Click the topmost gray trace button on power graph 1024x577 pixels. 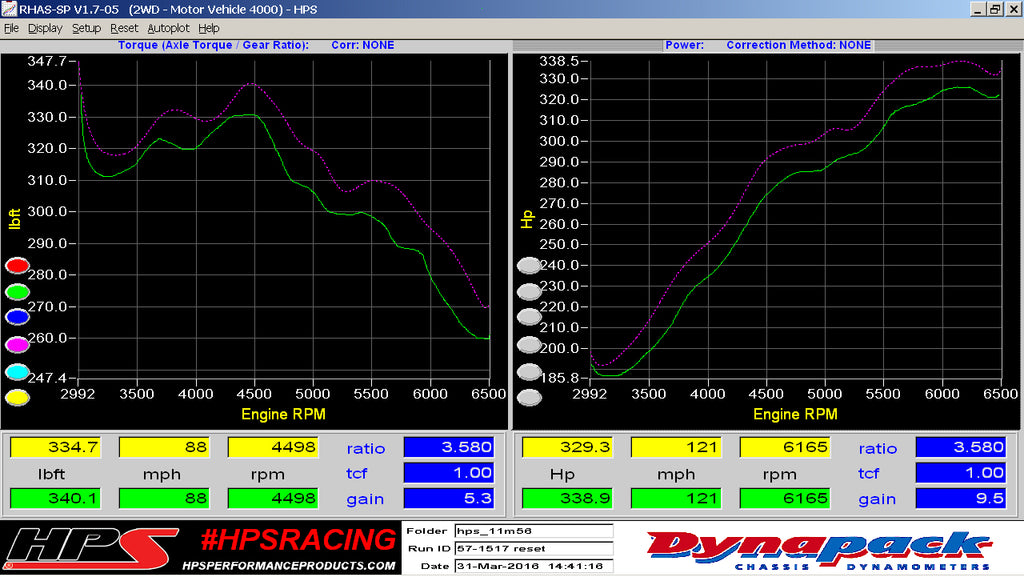pyautogui.click(x=530, y=265)
